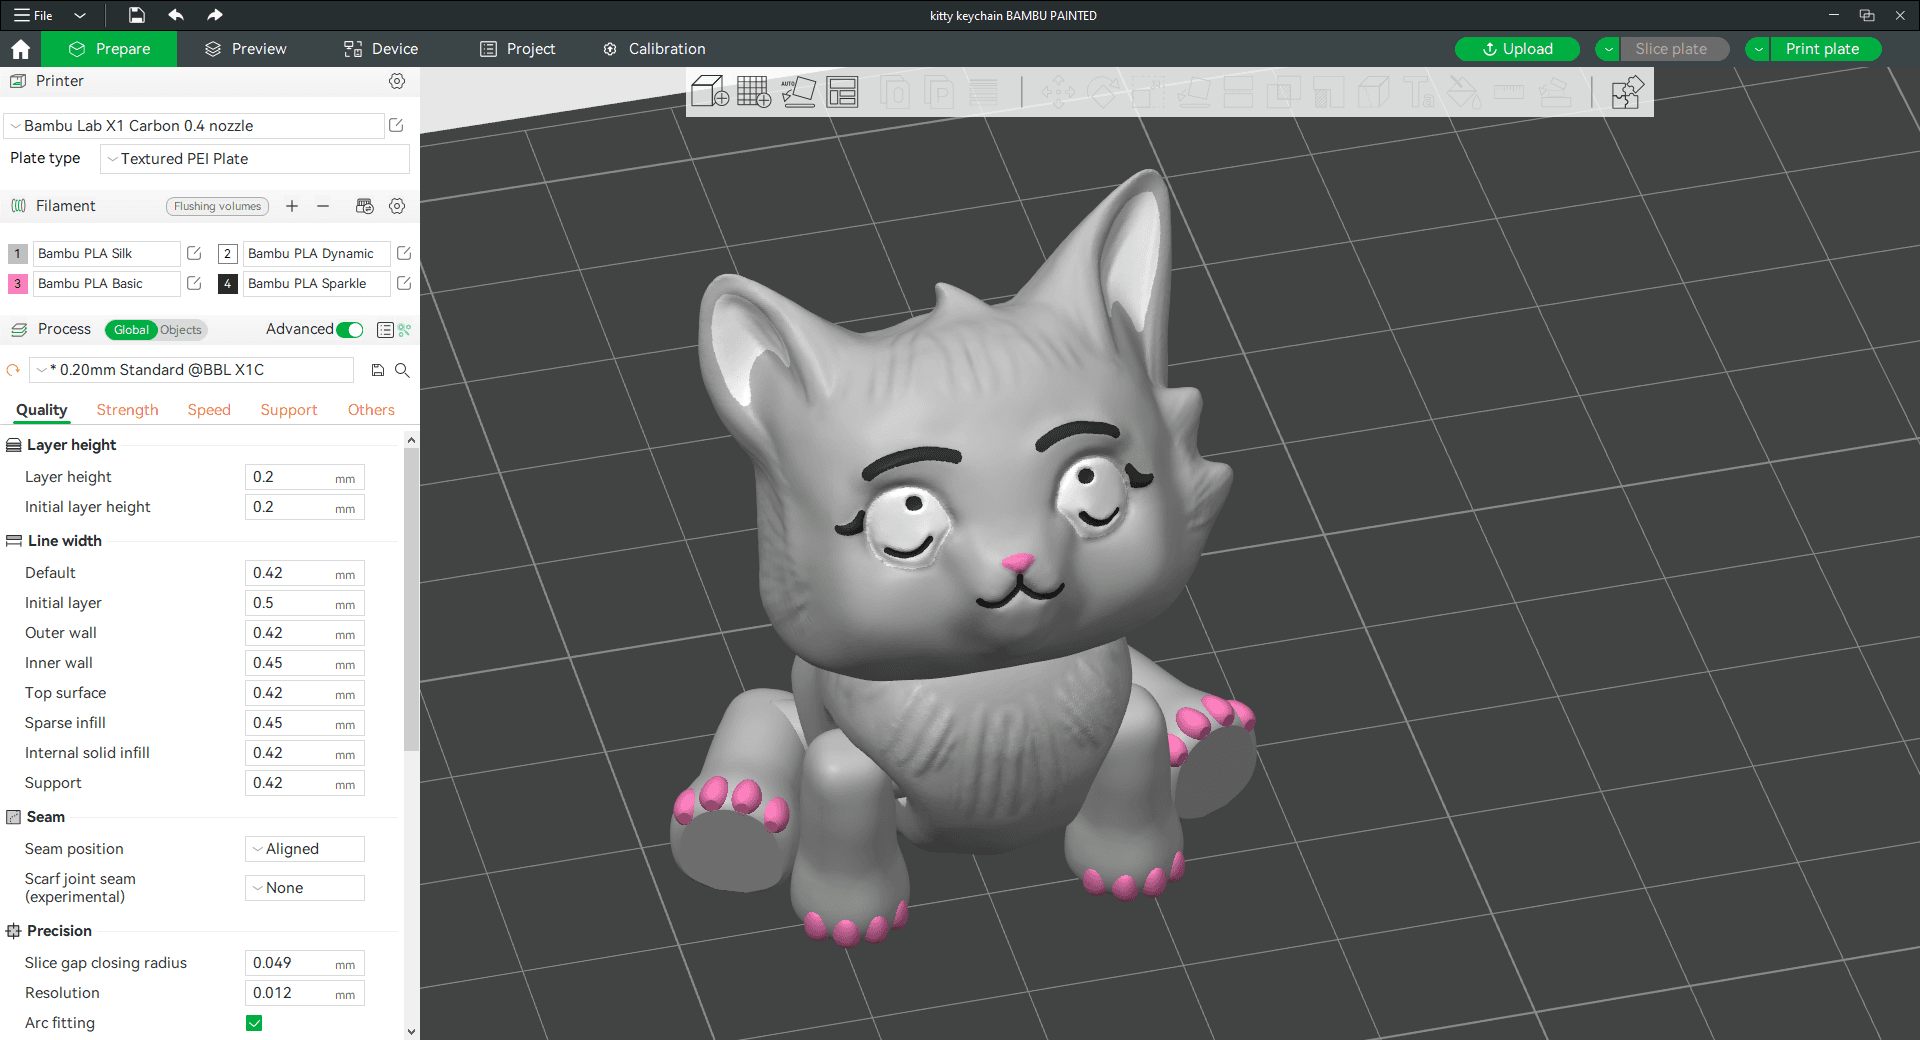The width and height of the screenshot is (1920, 1040).
Task: Click the Layer height input field
Action: pos(305,477)
